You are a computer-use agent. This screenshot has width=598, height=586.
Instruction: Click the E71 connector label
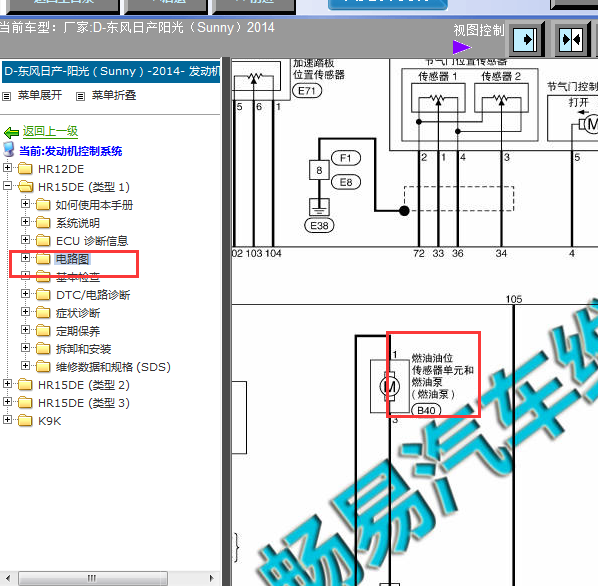click(x=307, y=91)
